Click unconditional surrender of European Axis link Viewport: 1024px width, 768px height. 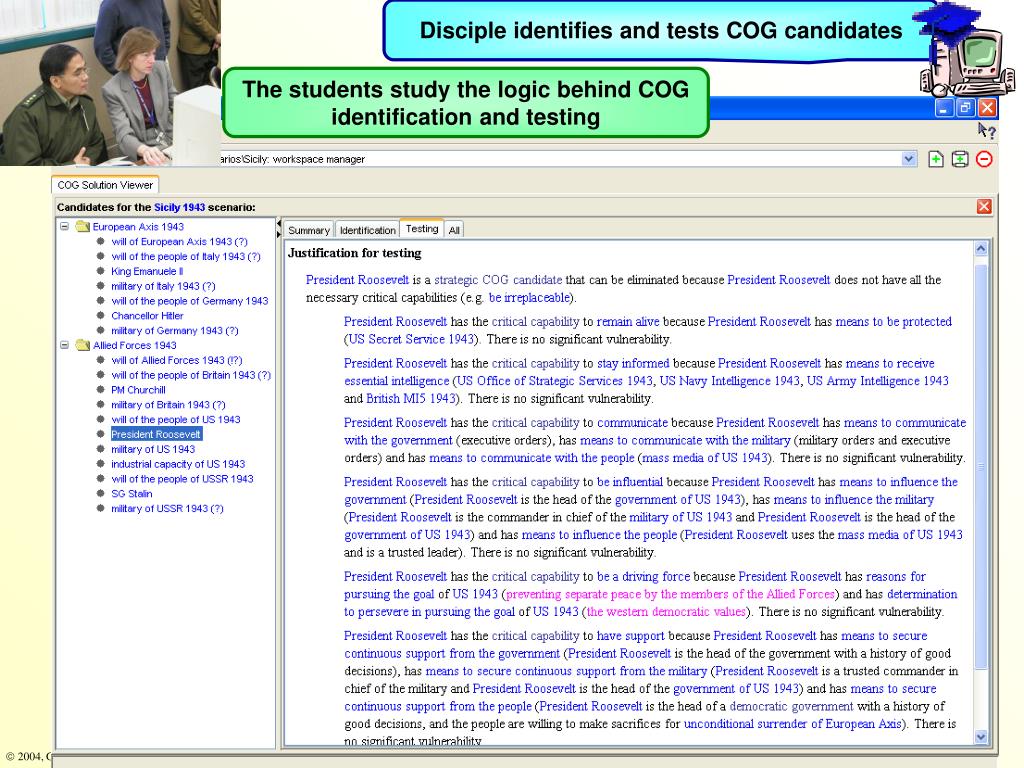tap(792, 724)
